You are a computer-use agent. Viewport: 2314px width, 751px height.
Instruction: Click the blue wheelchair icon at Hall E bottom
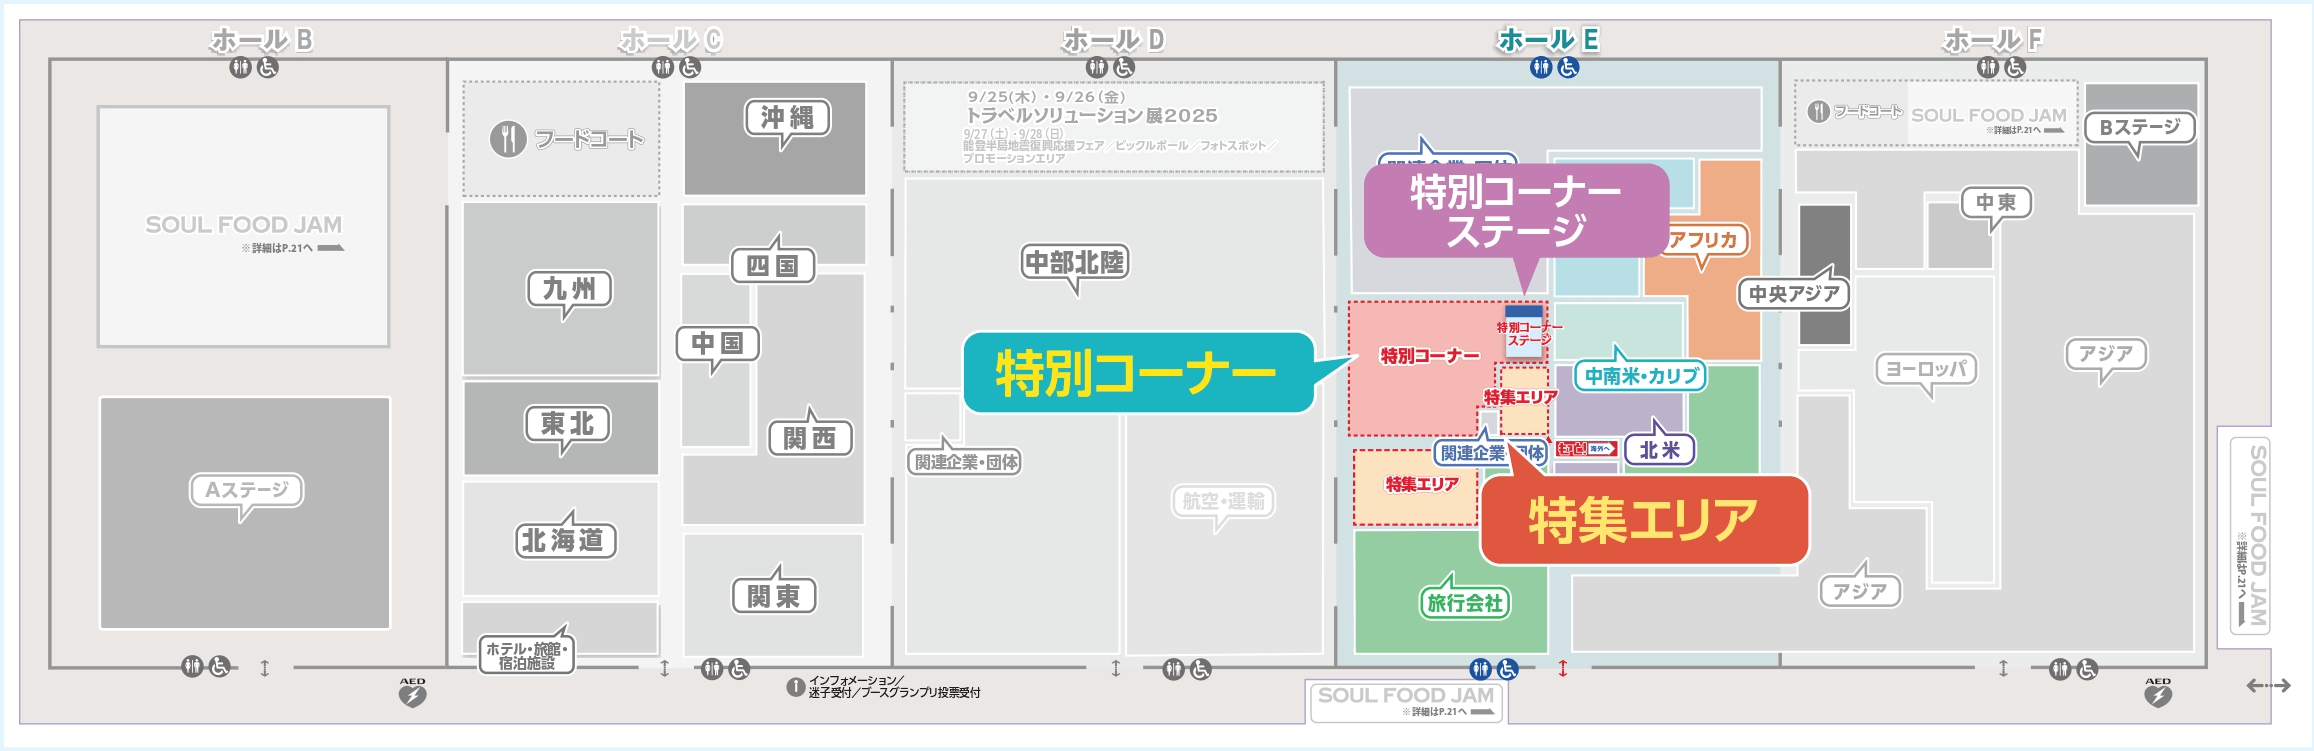tap(1508, 668)
